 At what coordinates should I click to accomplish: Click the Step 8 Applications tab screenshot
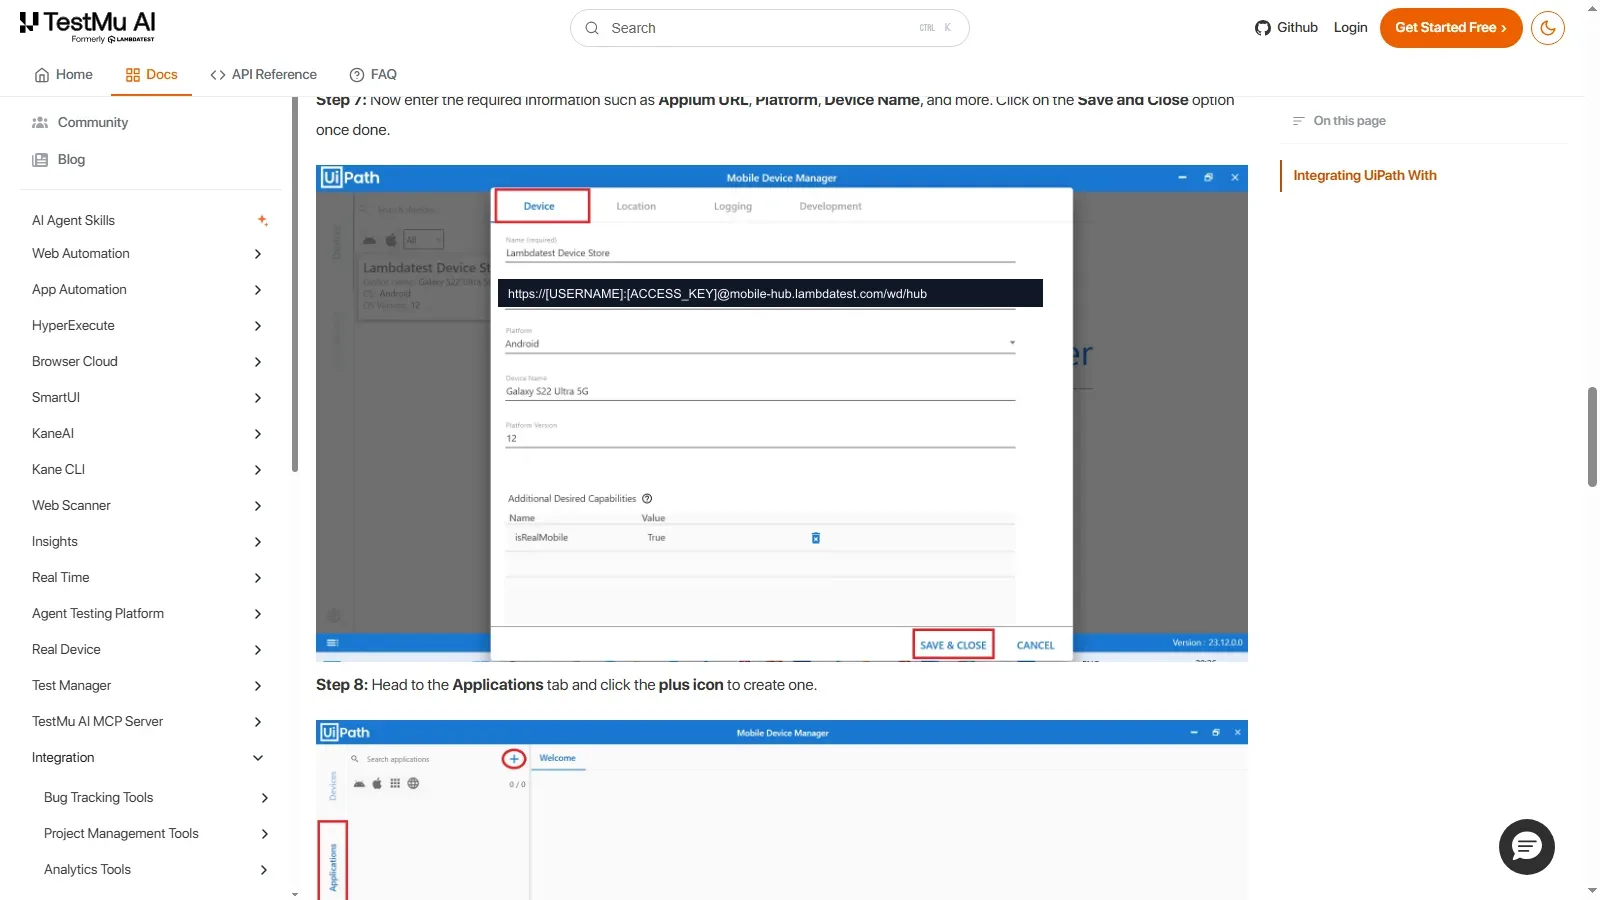(x=782, y=810)
